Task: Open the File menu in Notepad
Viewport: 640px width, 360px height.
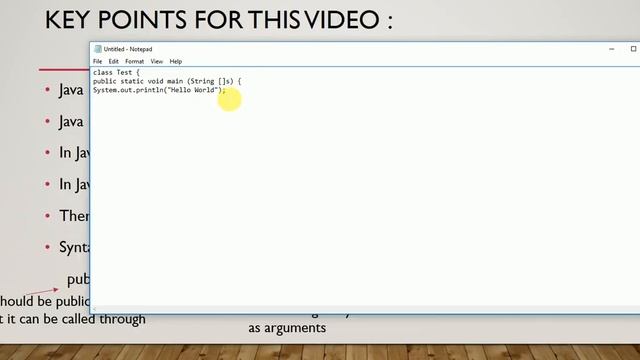Action: click(x=98, y=62)
